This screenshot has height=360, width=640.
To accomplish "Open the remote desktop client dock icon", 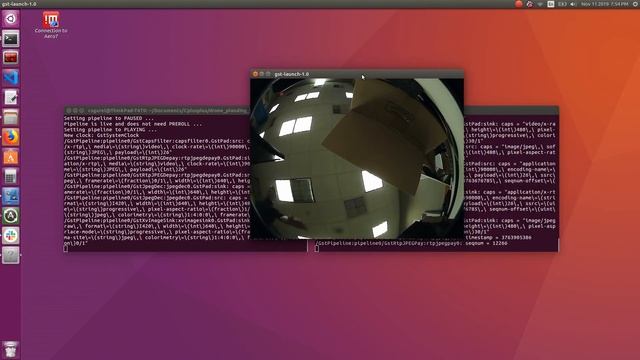I will [x=11, y=196].
